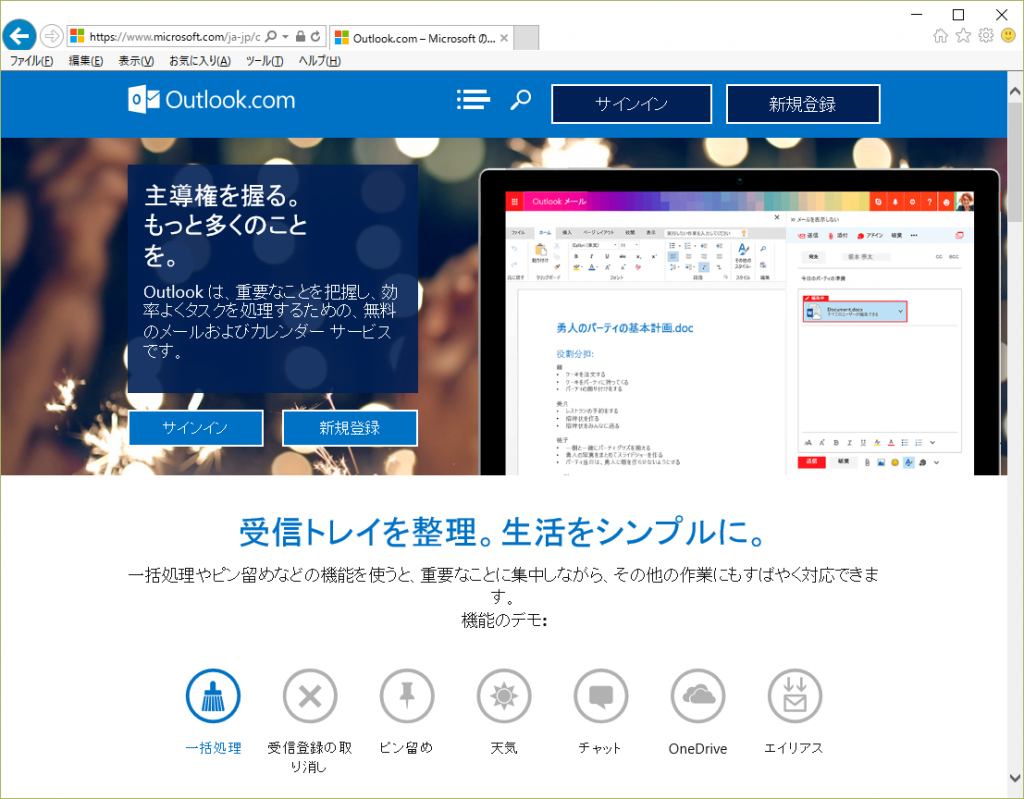The image size is (1024, 799).
Task: Click the 天気 label
Action: [504, 748]
